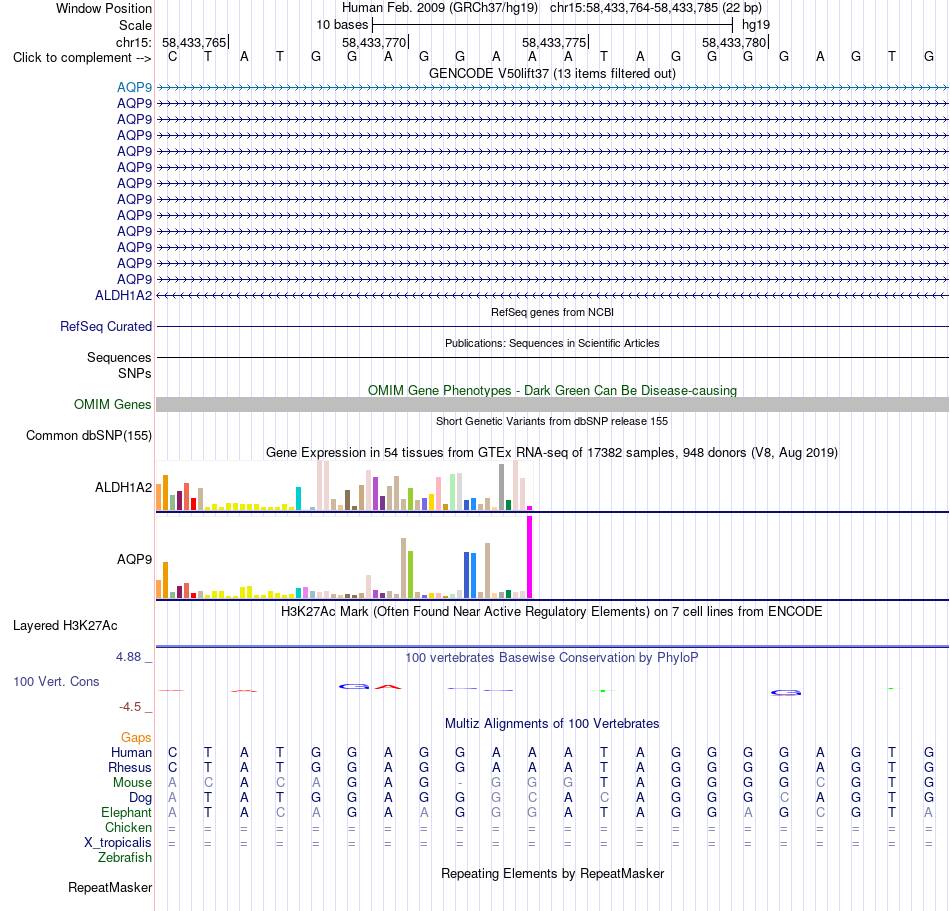Click the Scale label
This screenshot has width=950, height=911.
[x=136, y=25]
